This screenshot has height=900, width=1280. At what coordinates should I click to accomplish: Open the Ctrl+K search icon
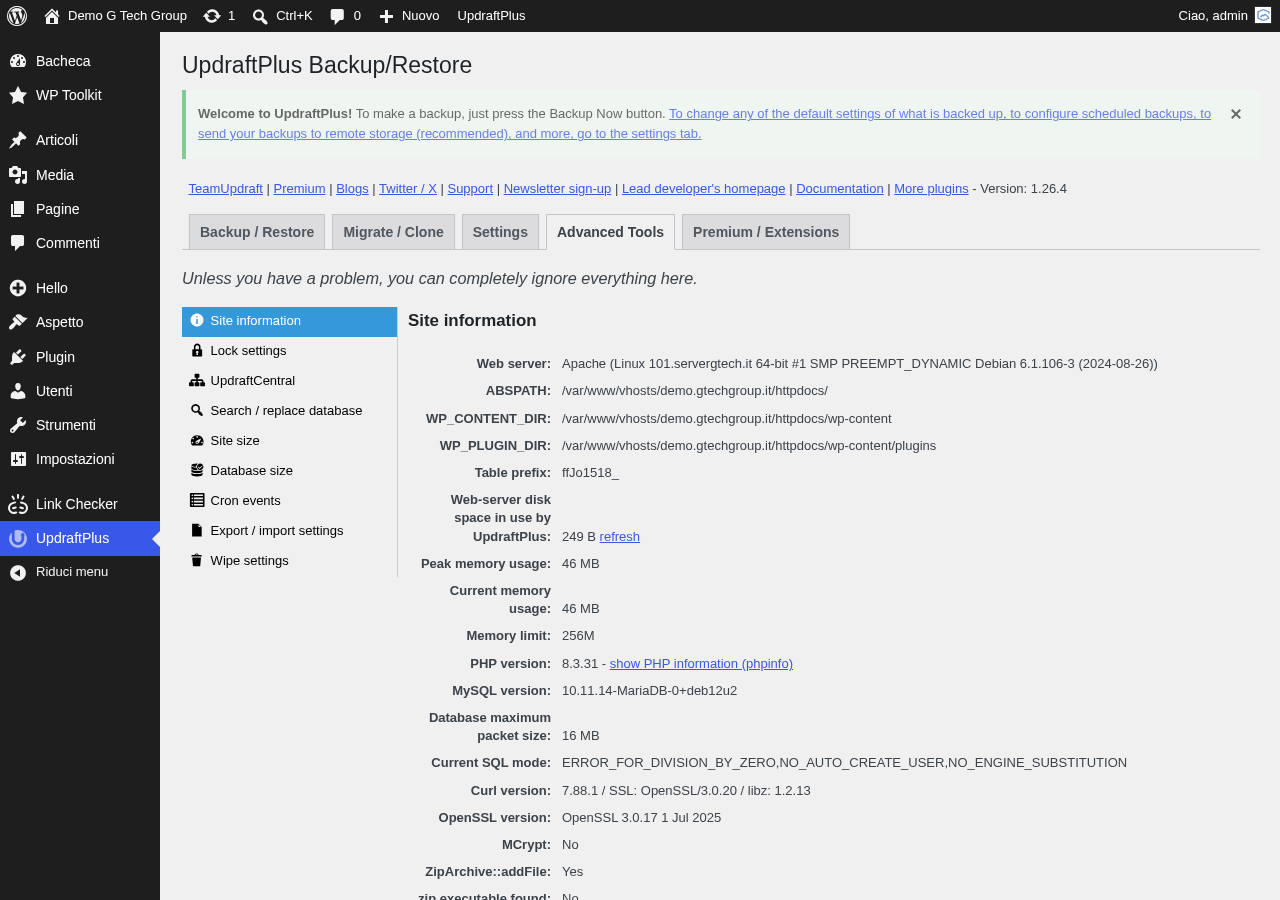coord(260,16)
